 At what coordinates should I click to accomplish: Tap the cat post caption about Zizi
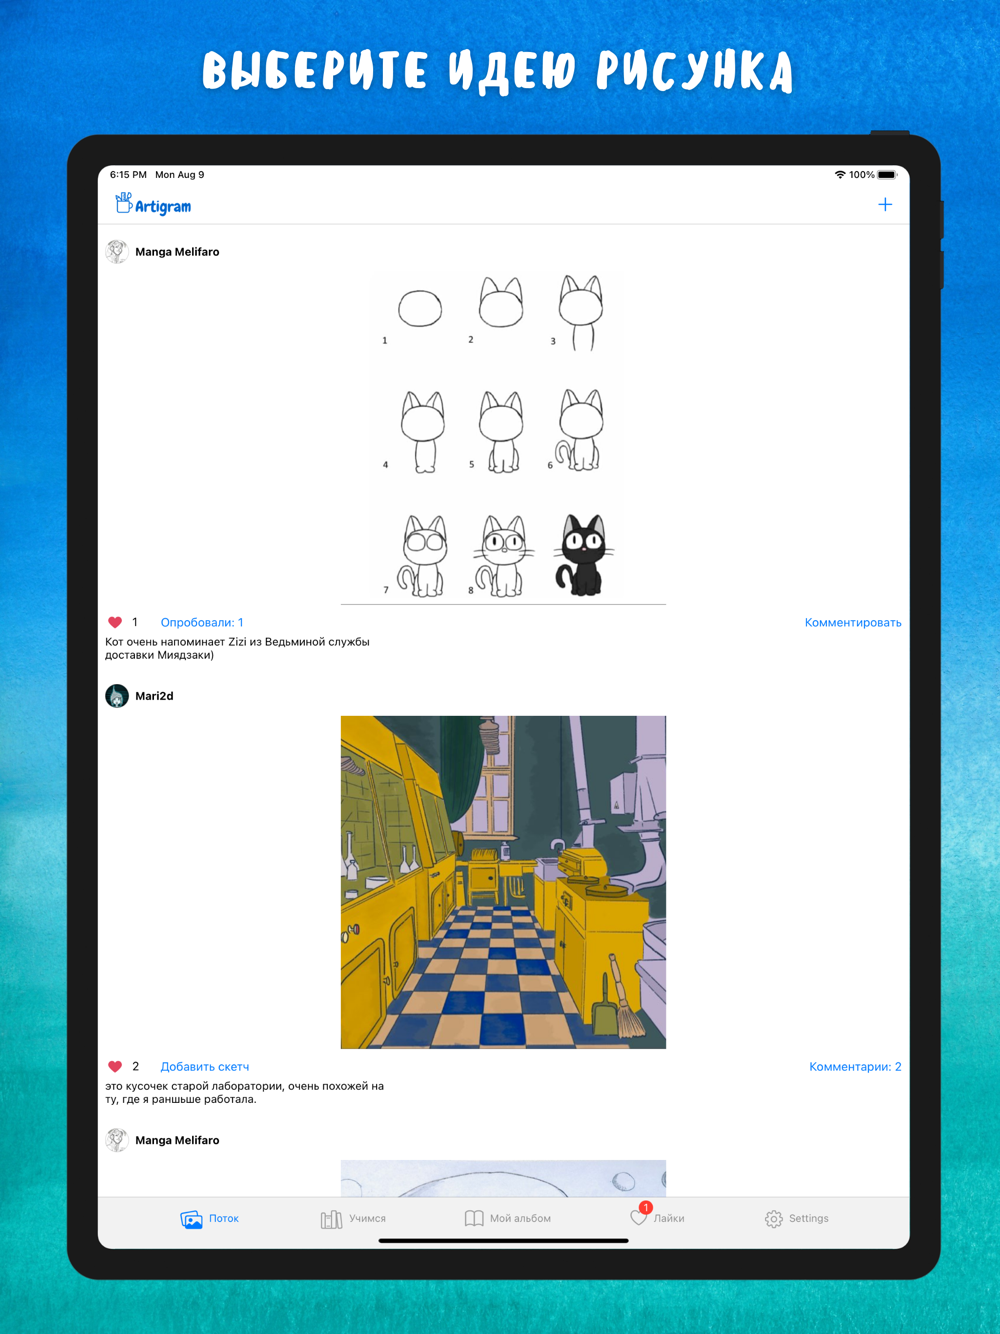click(238, 648)
